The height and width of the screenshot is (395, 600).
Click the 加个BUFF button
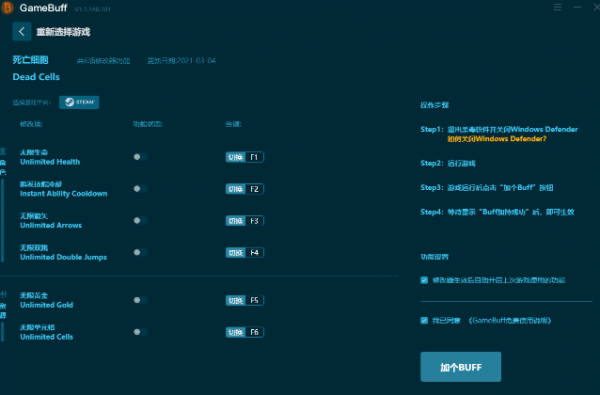(x=461, y=367)
